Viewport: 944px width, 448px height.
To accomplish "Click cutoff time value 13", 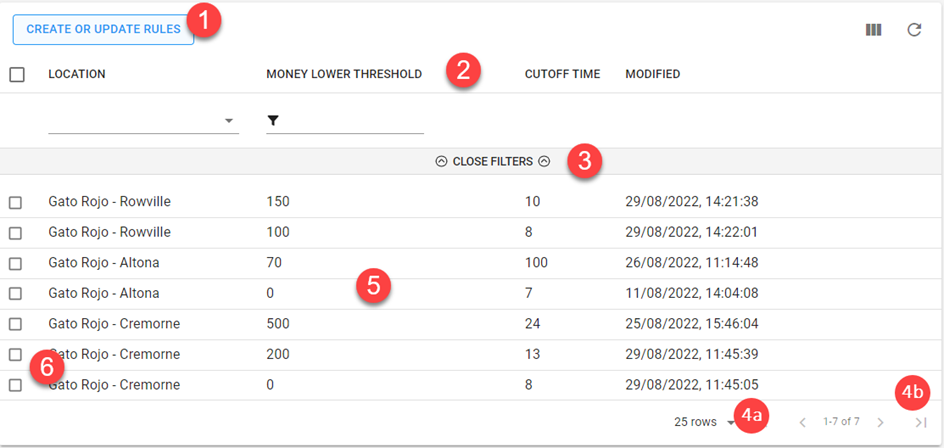I will click(x=532, y=354).
